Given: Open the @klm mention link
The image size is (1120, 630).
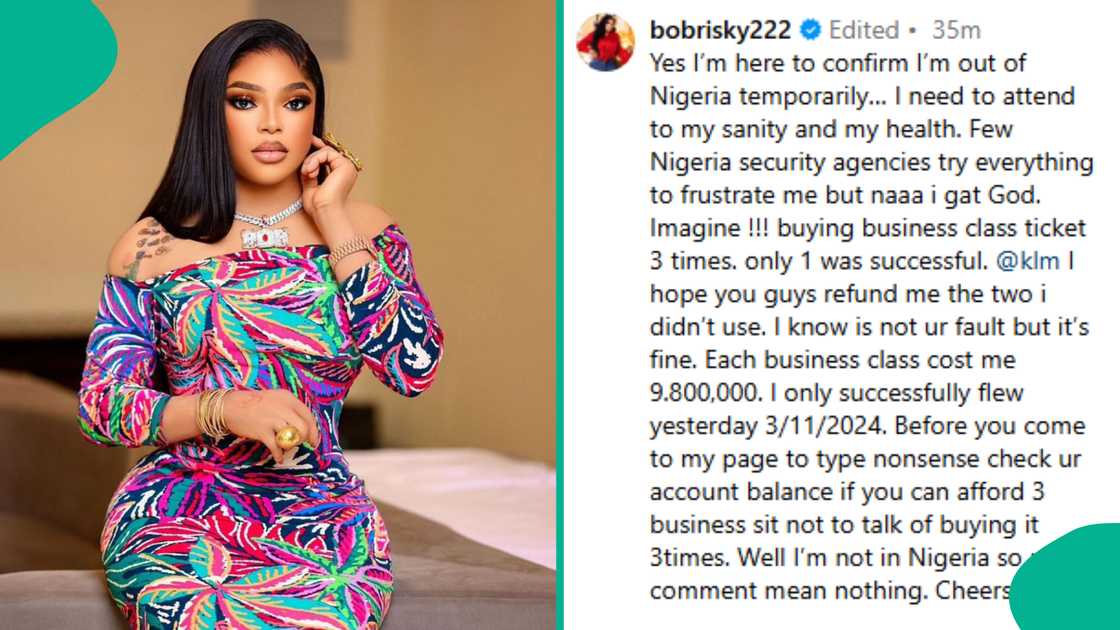Looking at the screenshot, I should tap(1027, 261).
